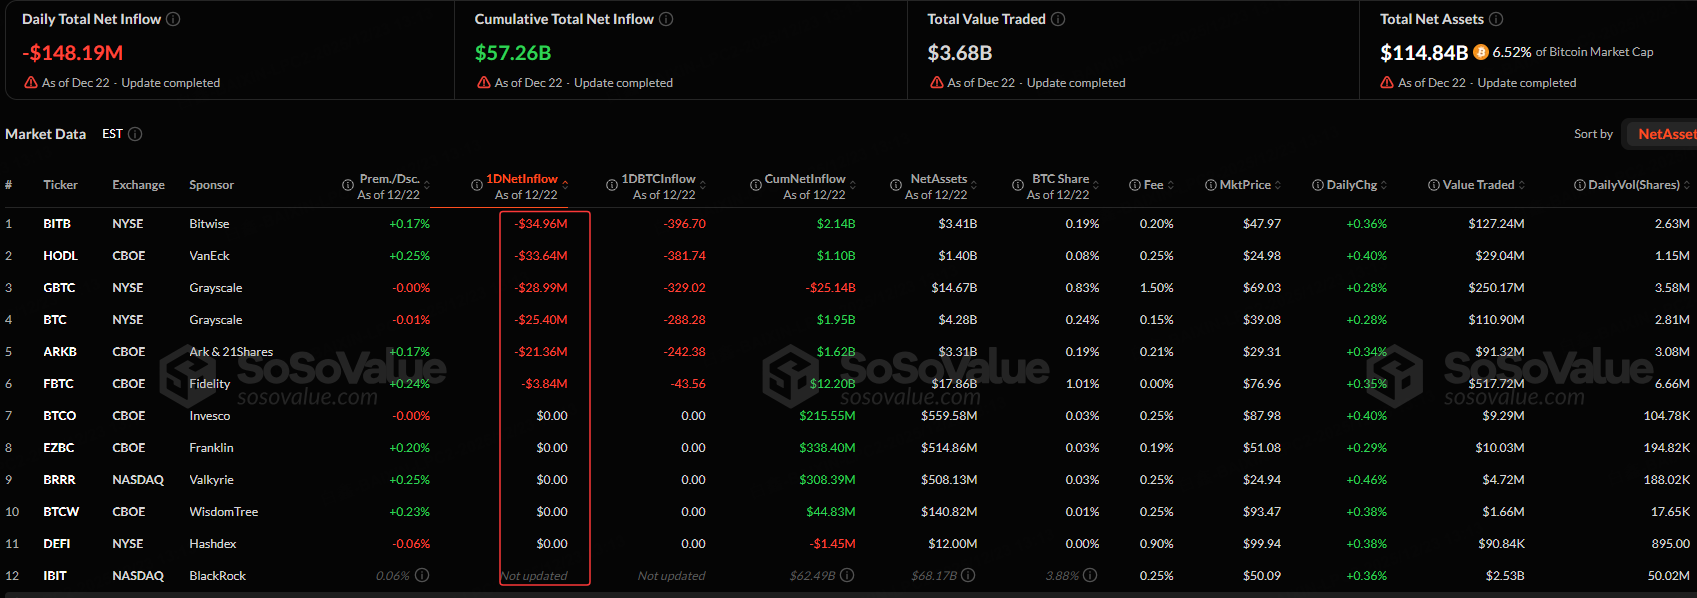The image size is (1697, 598).
Task: Open the HODL ticker row
Action: pos(60,256)
